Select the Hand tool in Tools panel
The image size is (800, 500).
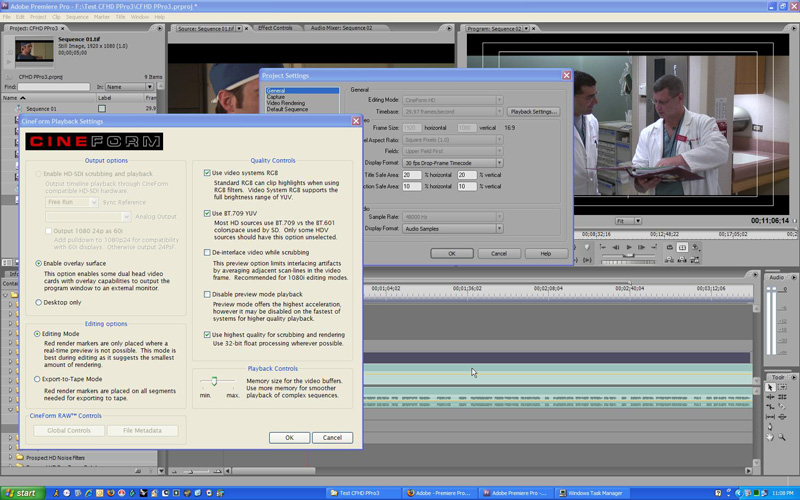point(770,437)
